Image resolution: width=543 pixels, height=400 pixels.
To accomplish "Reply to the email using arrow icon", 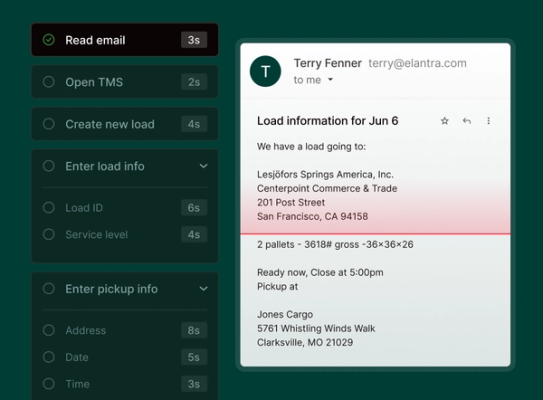I will coord(467,121).
